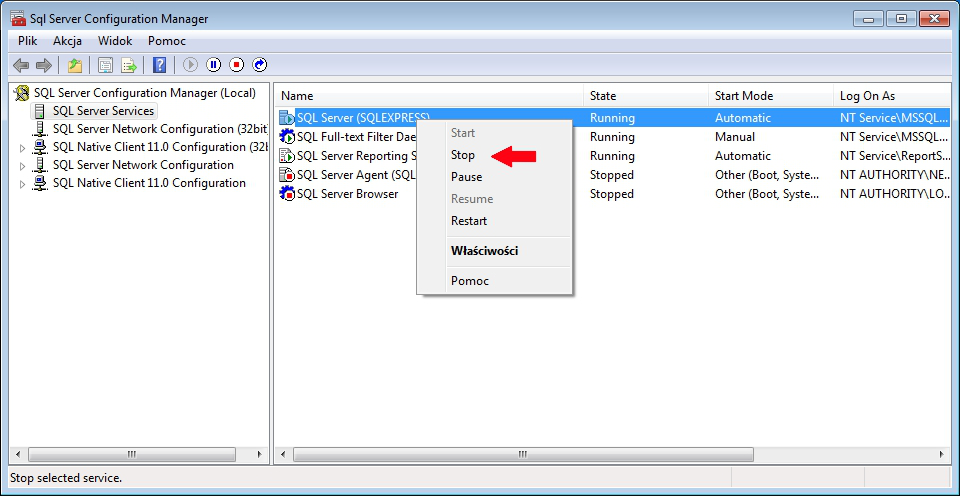
Task: Click the services list scroll left arrow
Action: [x=283, y=454]
